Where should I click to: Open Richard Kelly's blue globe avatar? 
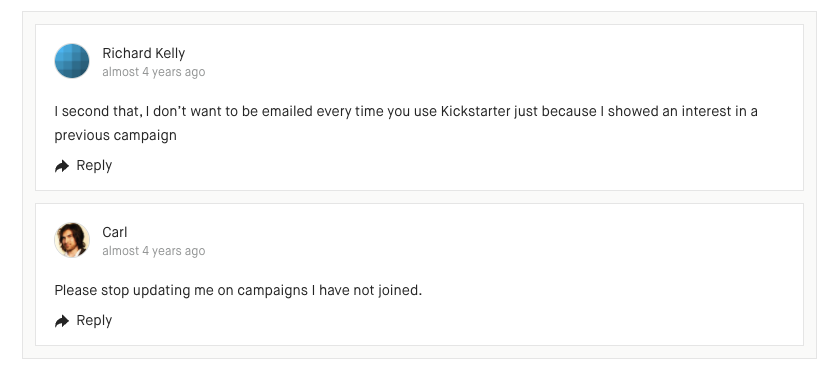point(72,61)
